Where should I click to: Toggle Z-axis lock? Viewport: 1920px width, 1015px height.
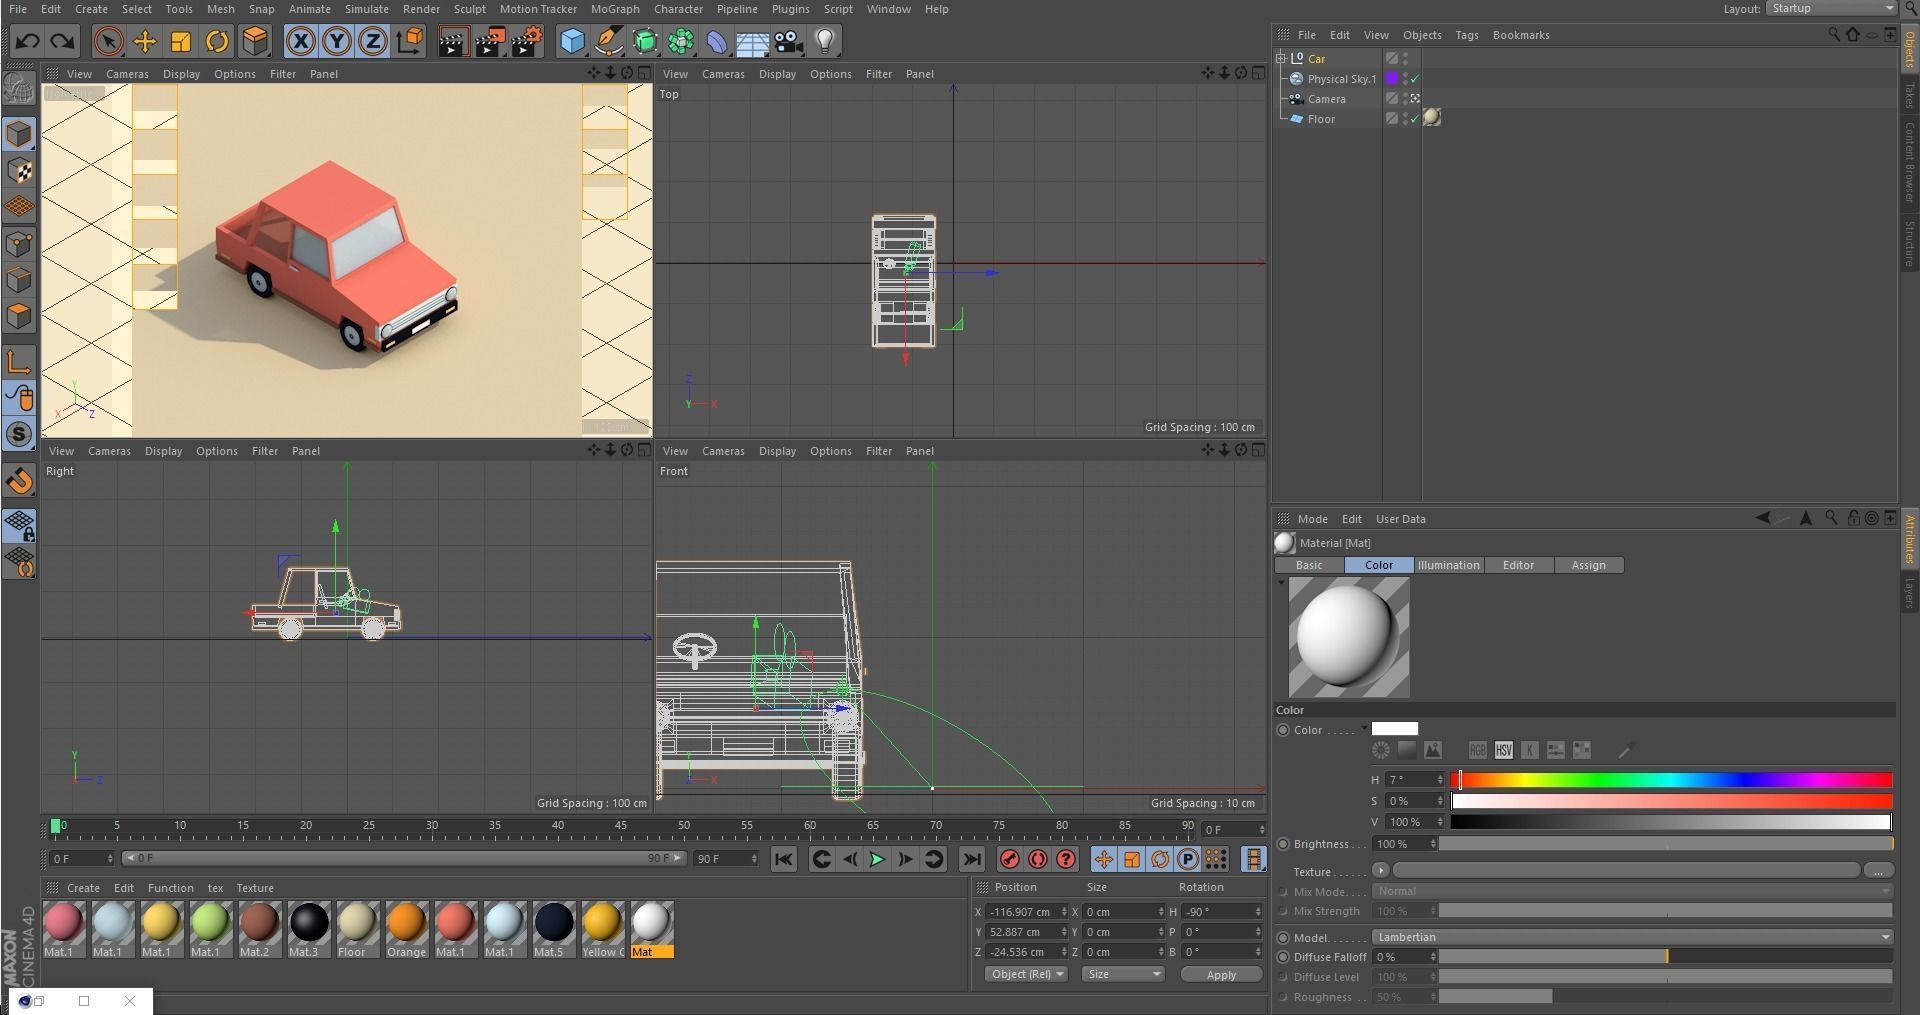tap(373, 41)
